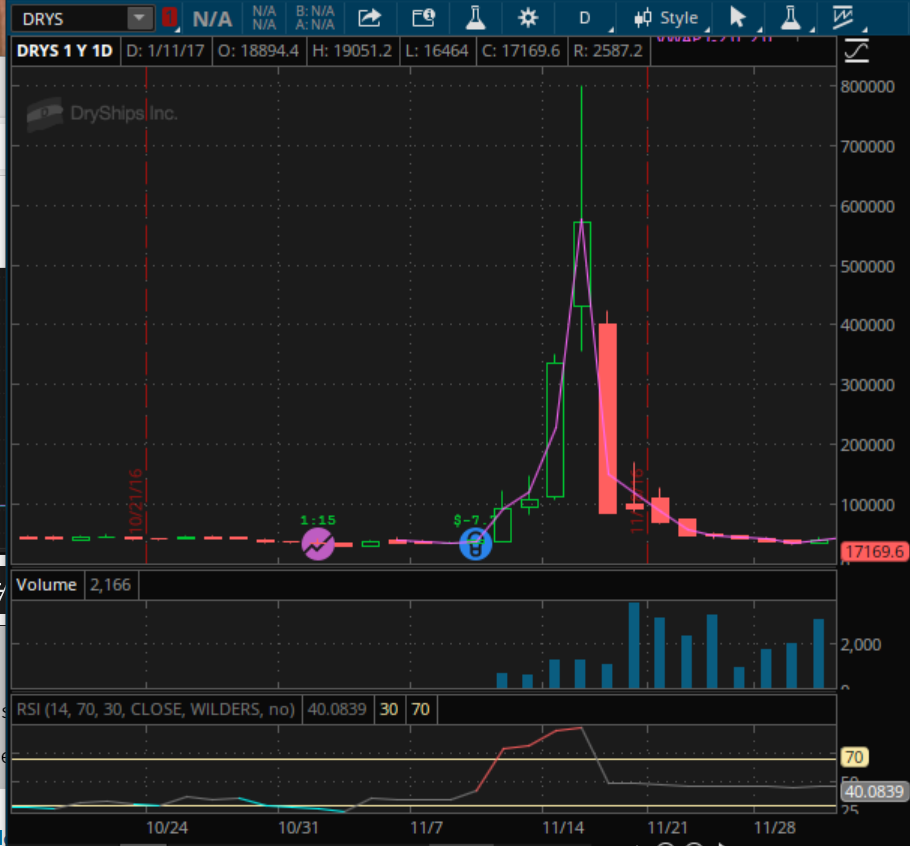910x846 pixels.
Task: Click the second flask icon in toolbar
Action: pos(790,18)
